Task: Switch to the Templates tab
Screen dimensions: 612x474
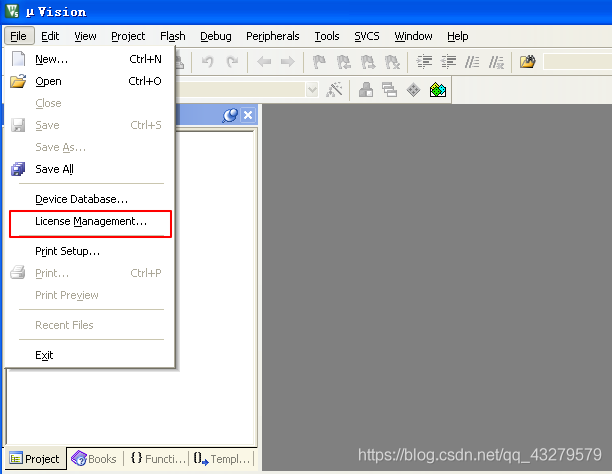Action: click(222, 459)
